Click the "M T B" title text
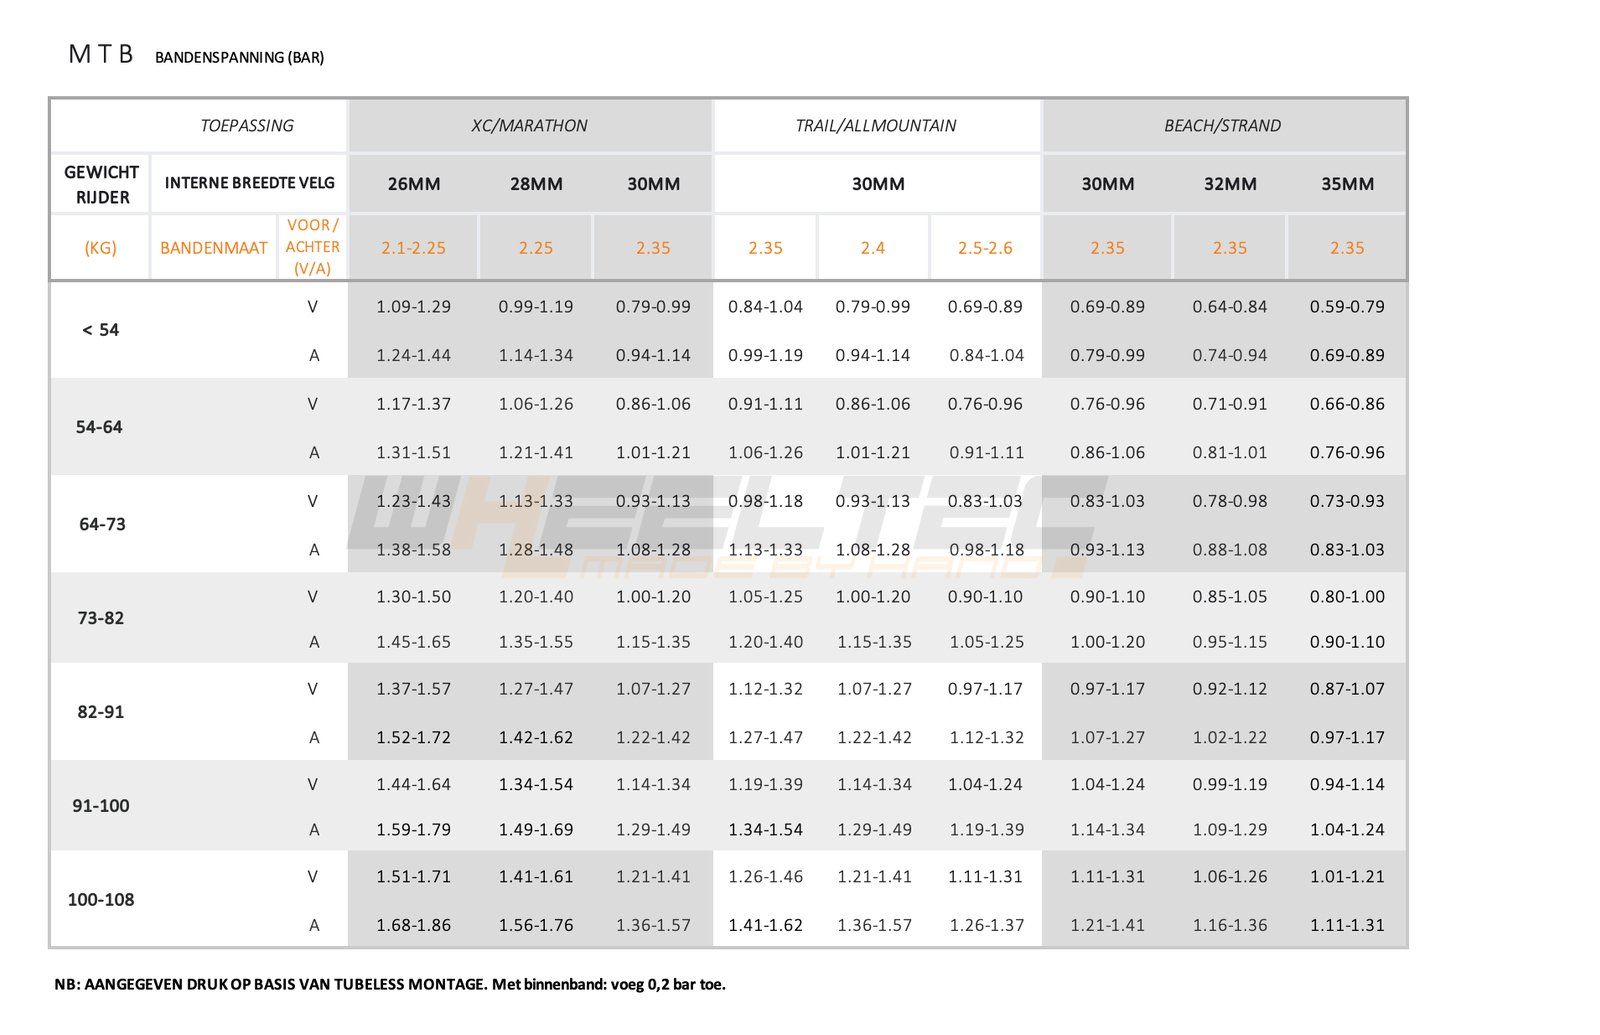Image resolution: width=1600 pixels, height=1035 pixels. pyautogui.click(x=100, y=54)
